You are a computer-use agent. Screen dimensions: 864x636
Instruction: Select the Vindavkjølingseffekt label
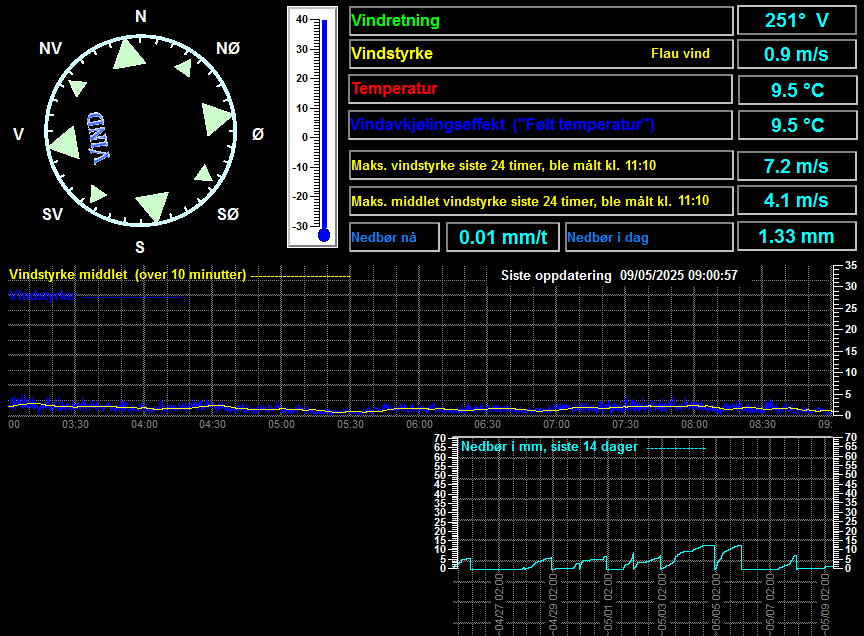[x=503, y=125]
